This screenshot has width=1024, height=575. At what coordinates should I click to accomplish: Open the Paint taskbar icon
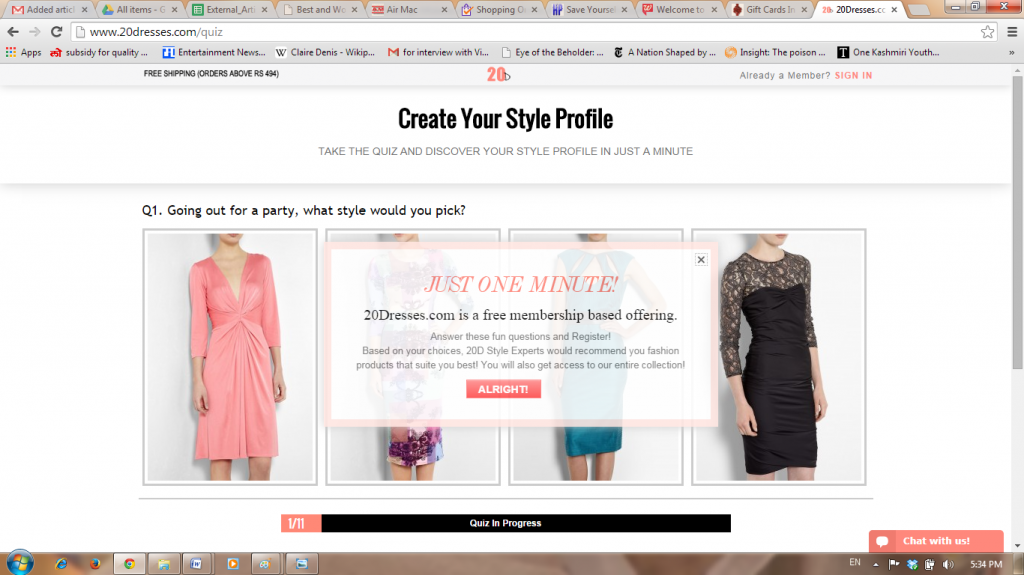(265, 563)
